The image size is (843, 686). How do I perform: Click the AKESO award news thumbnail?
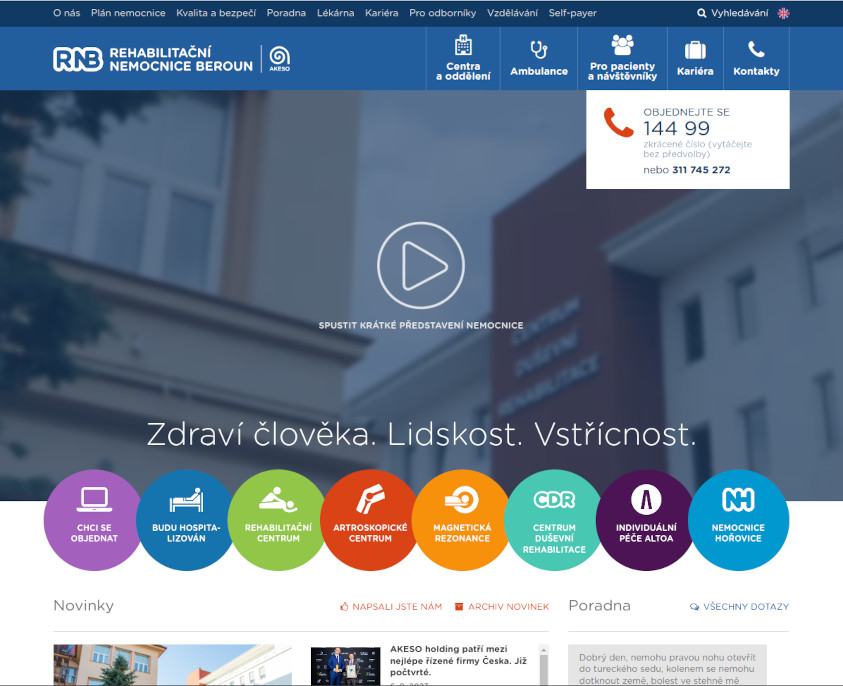click(346, 666)
